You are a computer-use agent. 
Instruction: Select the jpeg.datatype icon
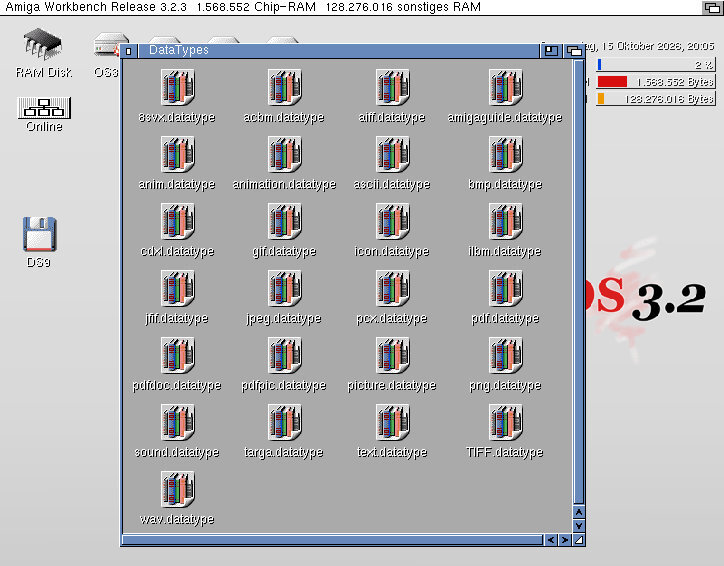coord(284,288)
